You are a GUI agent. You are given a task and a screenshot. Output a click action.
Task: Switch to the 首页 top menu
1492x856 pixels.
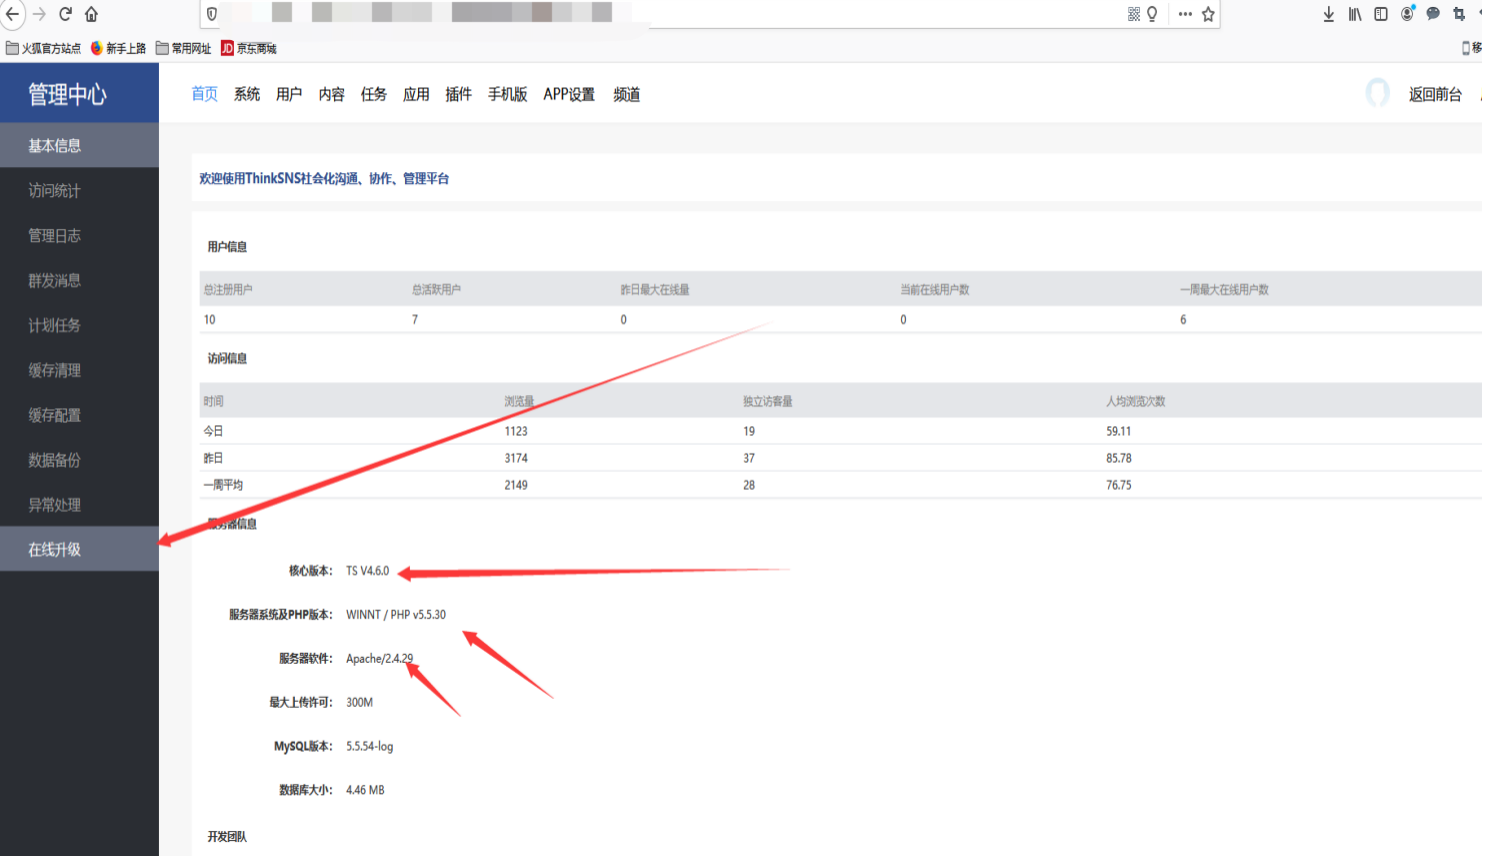(x=205, y=94)
